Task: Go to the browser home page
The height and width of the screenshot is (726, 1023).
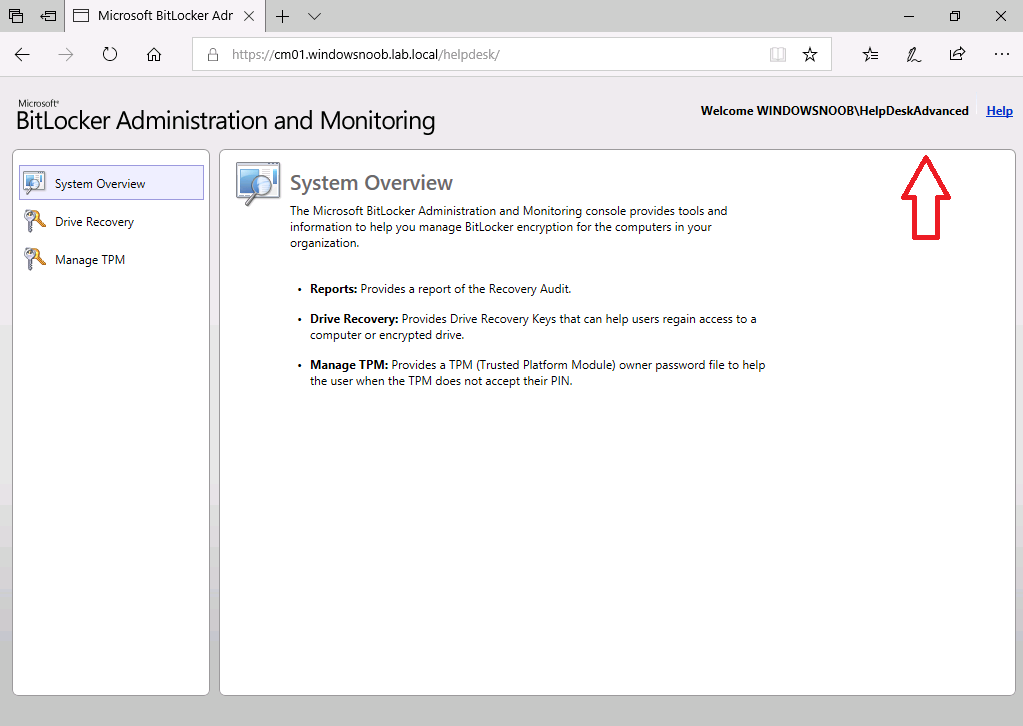Action: coord(153,55)
